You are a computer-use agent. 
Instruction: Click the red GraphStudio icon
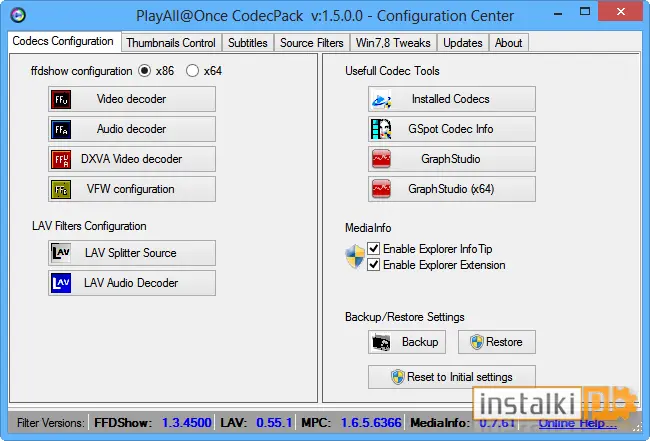tap(381, 159)
